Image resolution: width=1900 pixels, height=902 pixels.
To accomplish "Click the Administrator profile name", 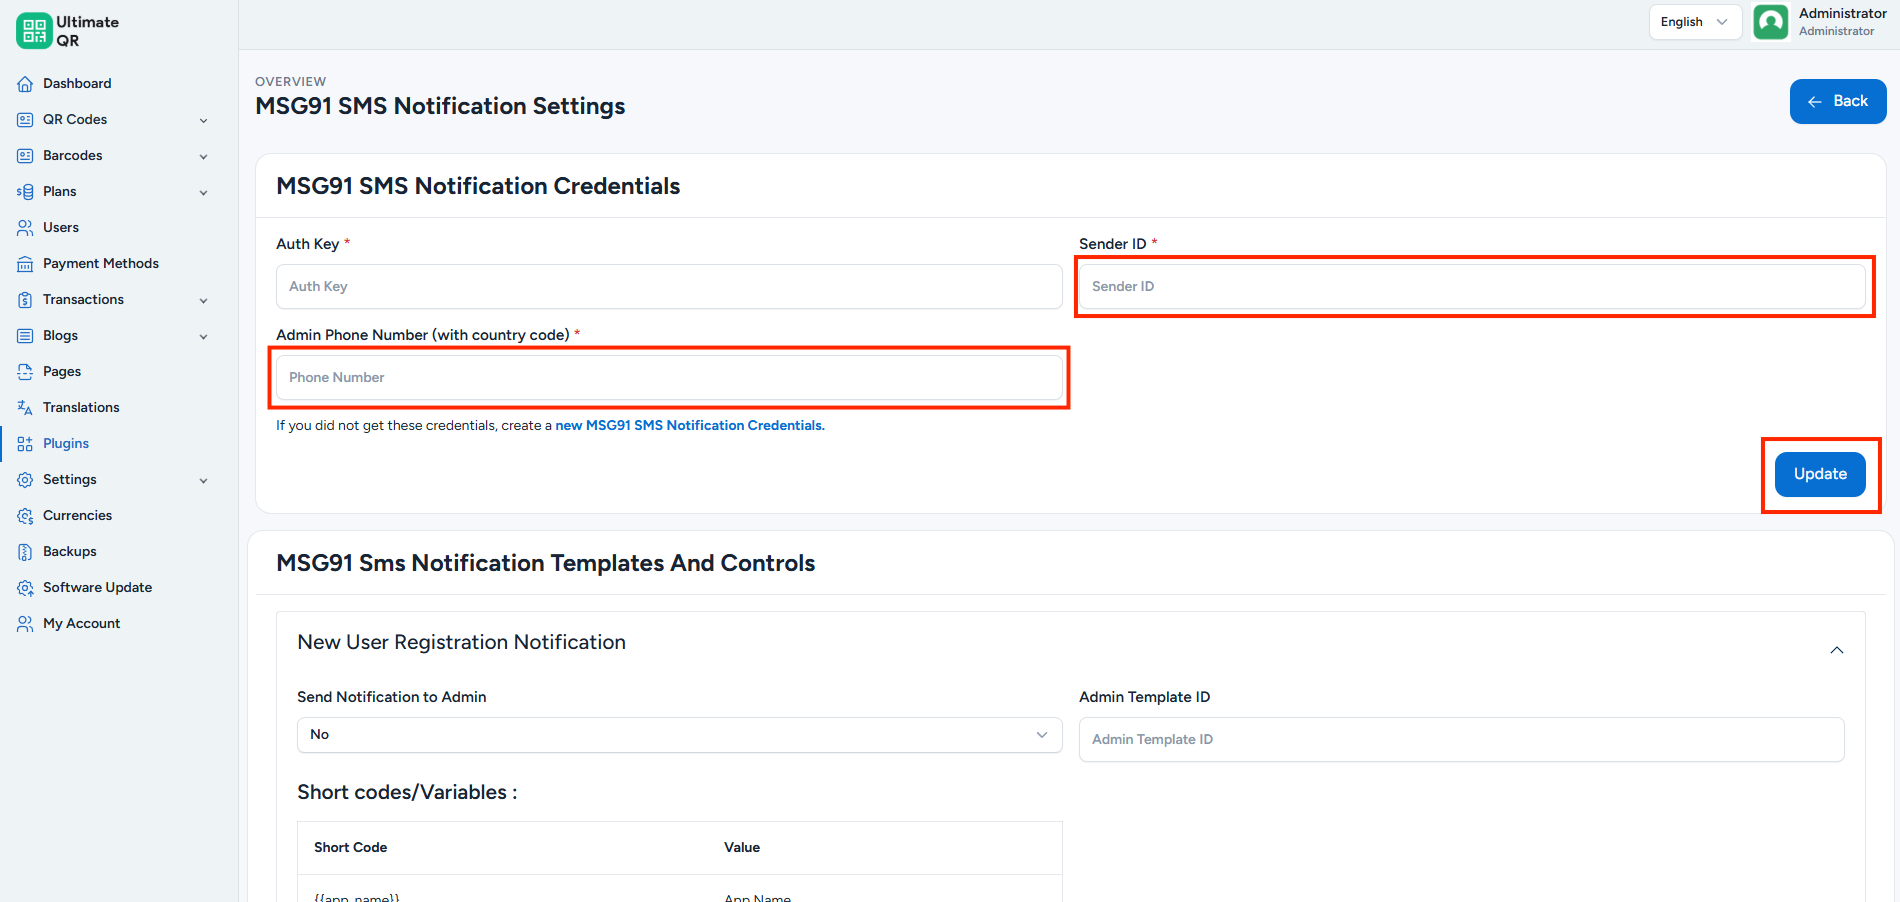I will 1842,14.
